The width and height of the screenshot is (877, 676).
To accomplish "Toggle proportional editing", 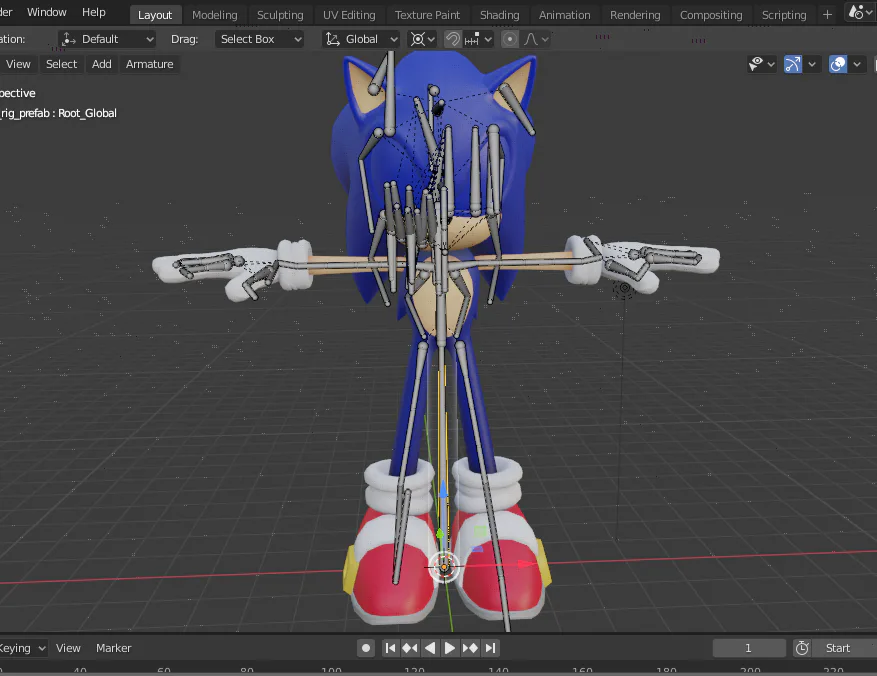I will point(510,39).
